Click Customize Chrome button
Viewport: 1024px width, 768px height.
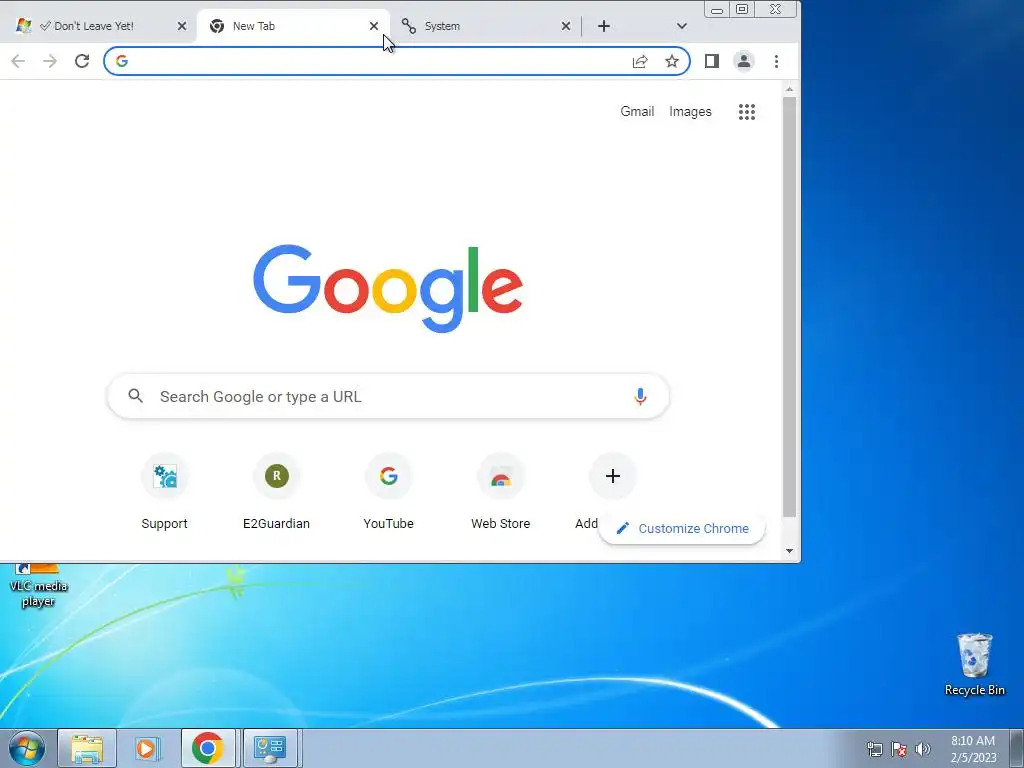[x=682, y=528]
